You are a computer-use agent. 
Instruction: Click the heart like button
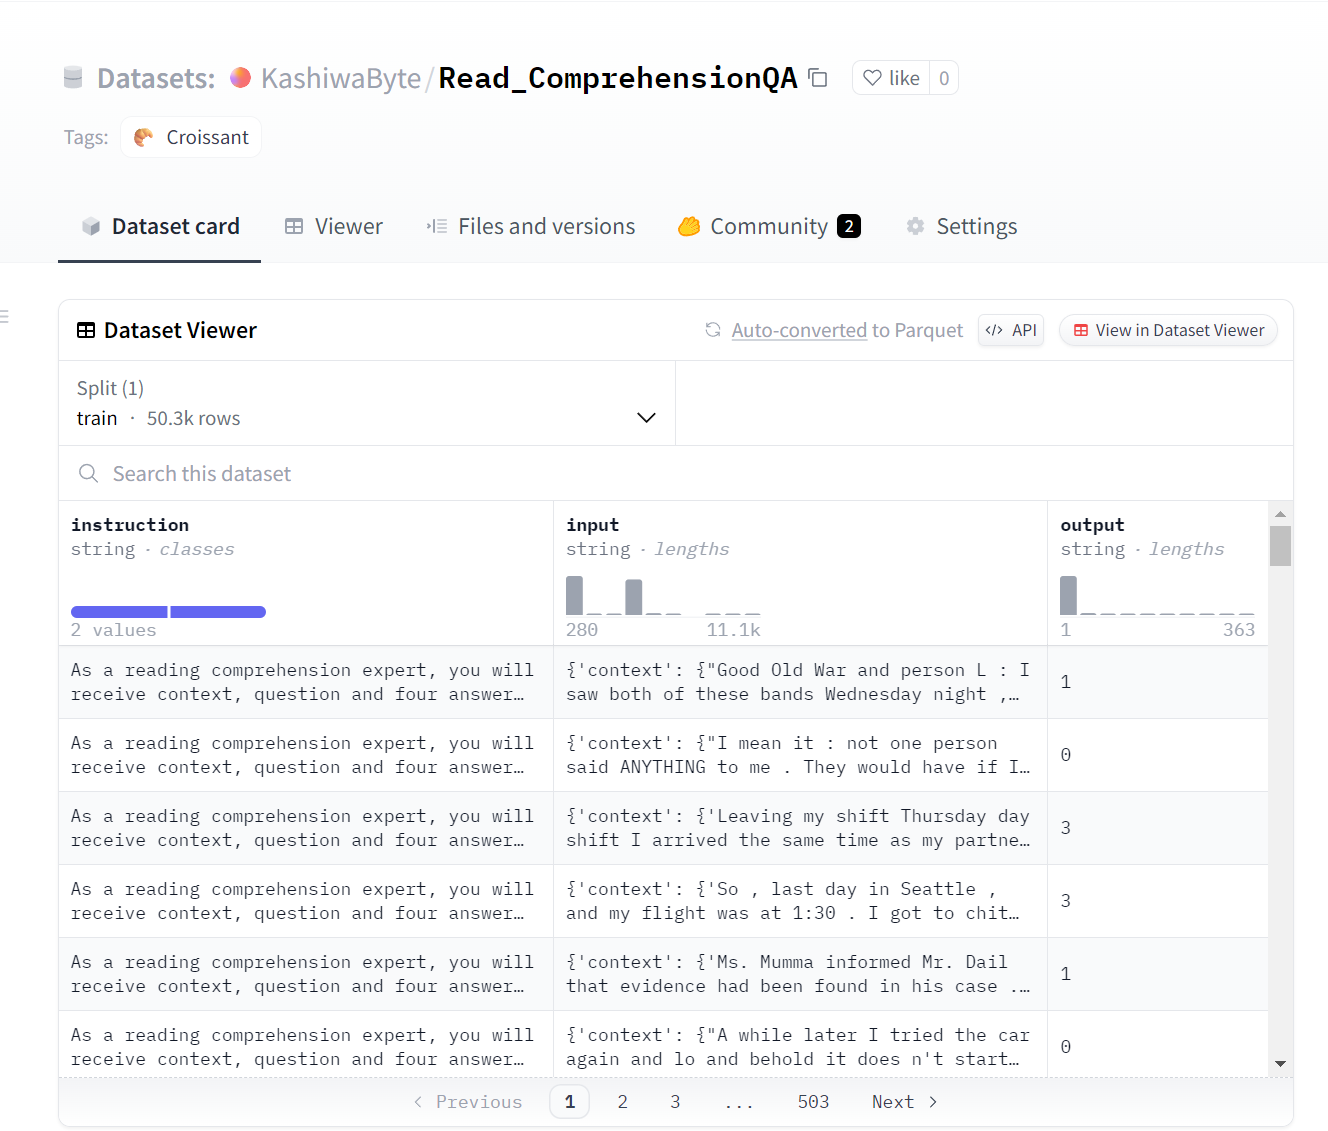[891, 78]
